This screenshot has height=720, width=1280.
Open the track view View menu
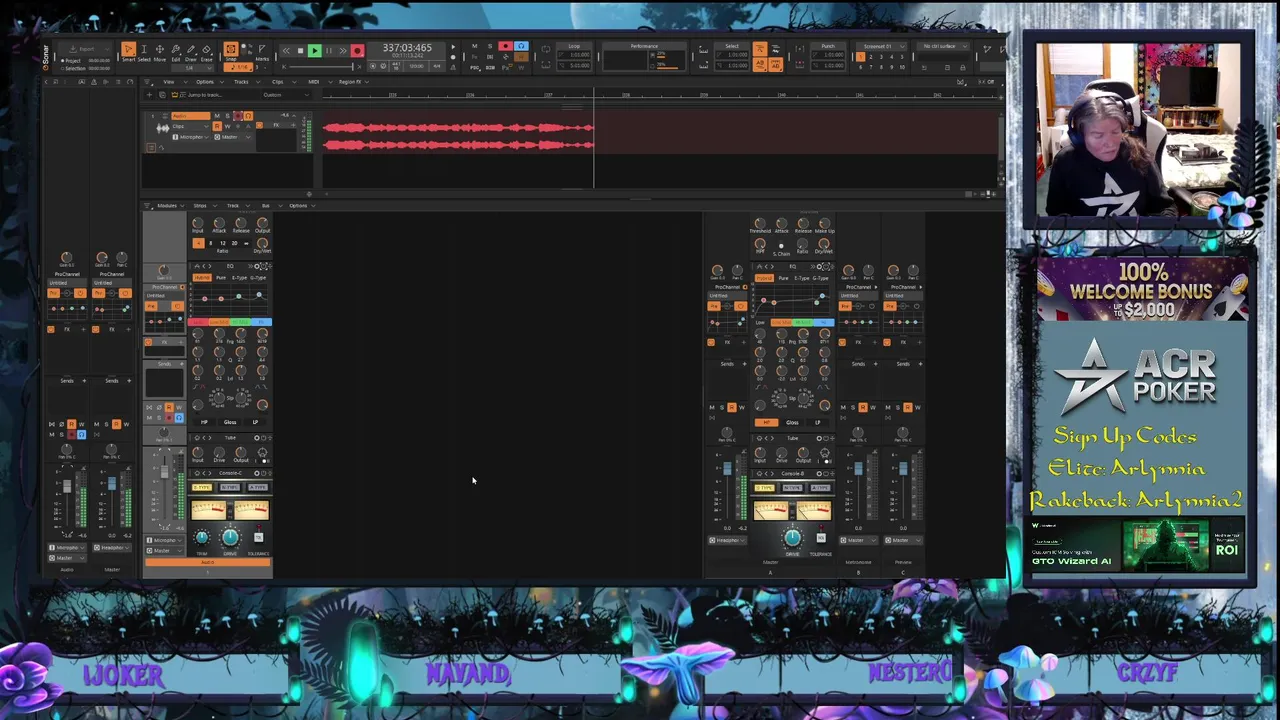point(173,82)
